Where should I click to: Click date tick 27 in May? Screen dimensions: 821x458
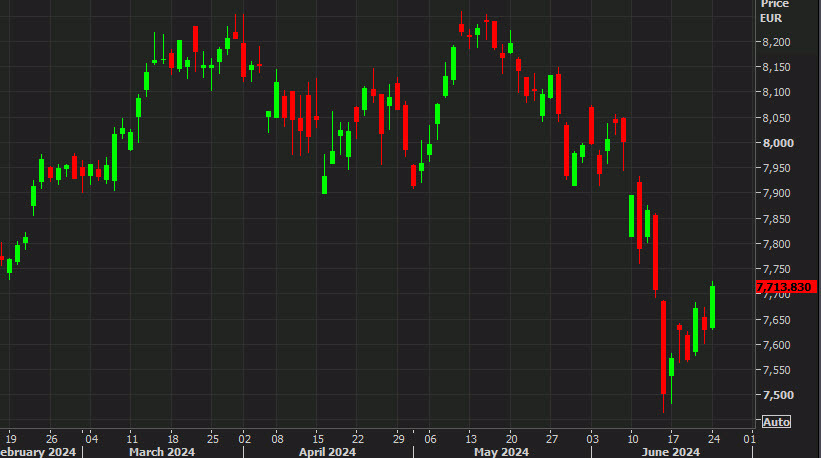click(552, 439)
